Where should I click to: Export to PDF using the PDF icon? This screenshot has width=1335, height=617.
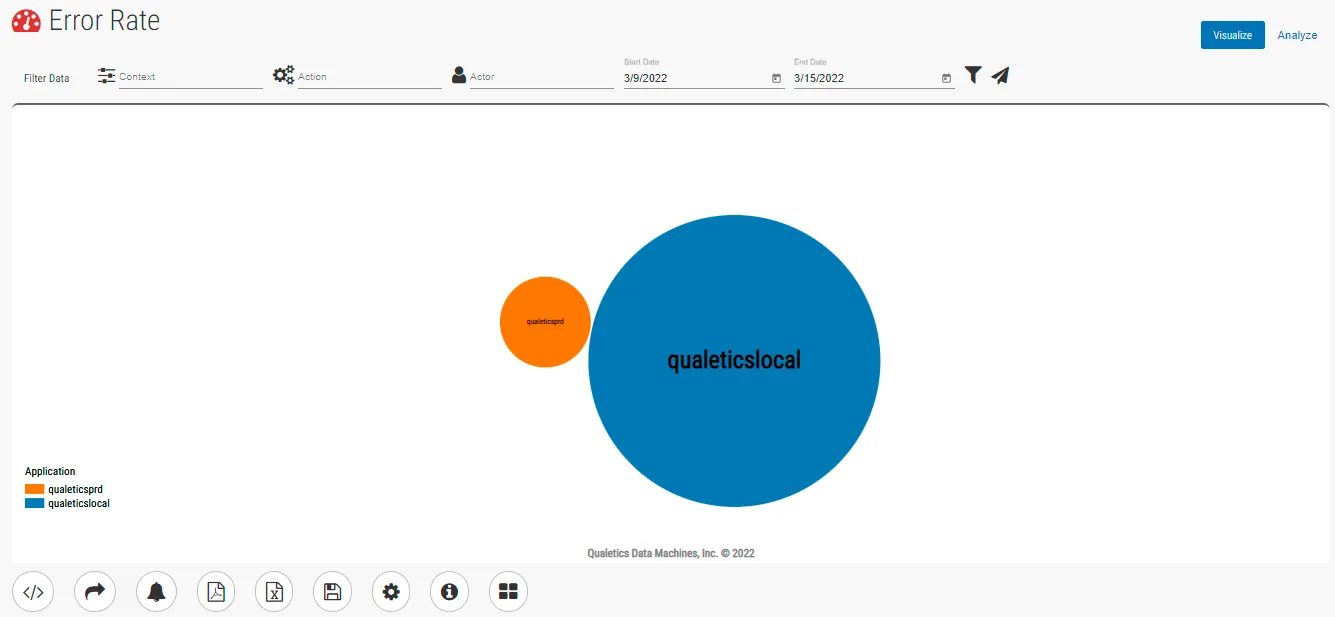point(216,592)
